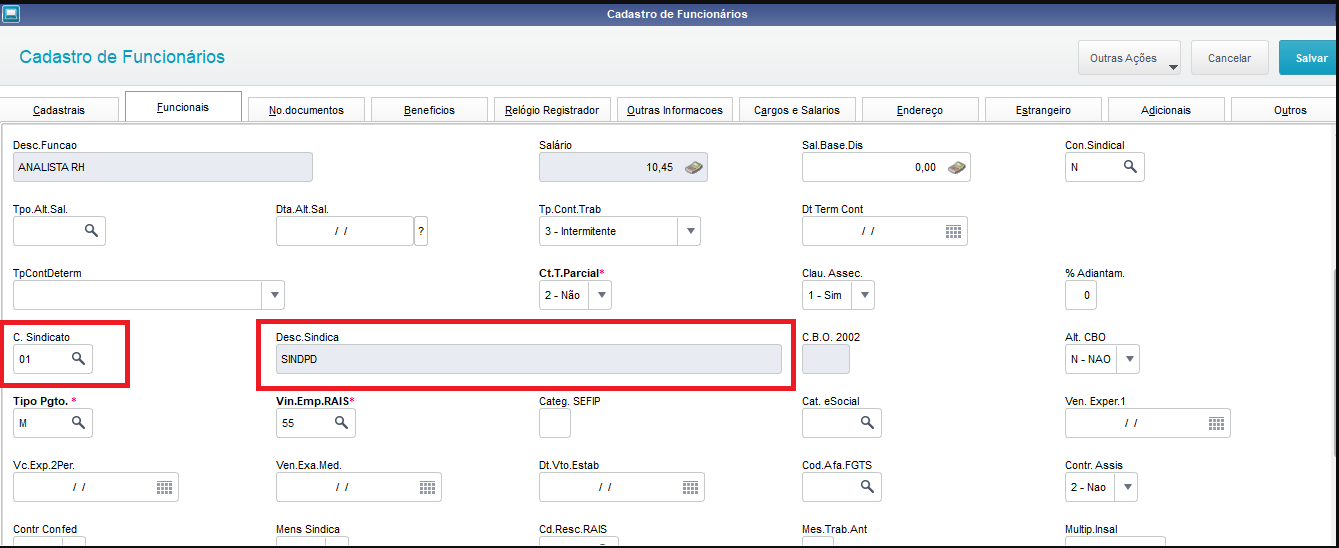Click the Salário money calculator icon

click(x=694, y=168)
